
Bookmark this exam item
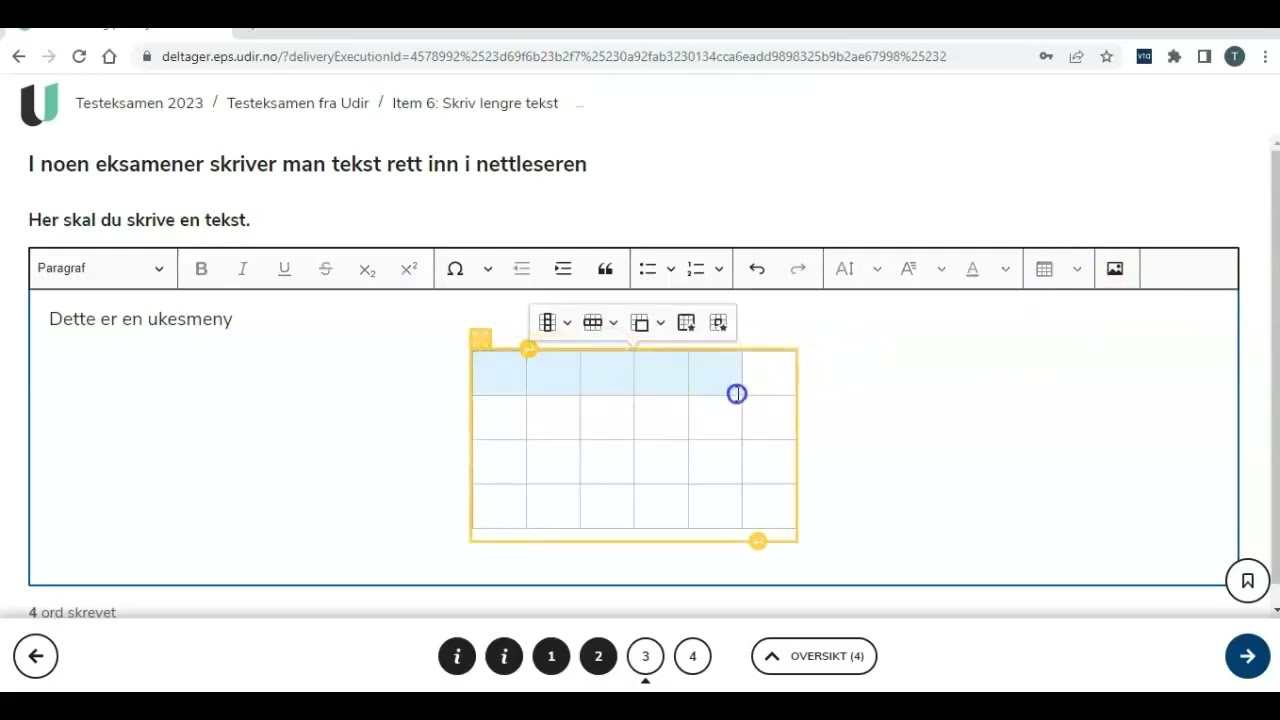(x=1248, y=581)
